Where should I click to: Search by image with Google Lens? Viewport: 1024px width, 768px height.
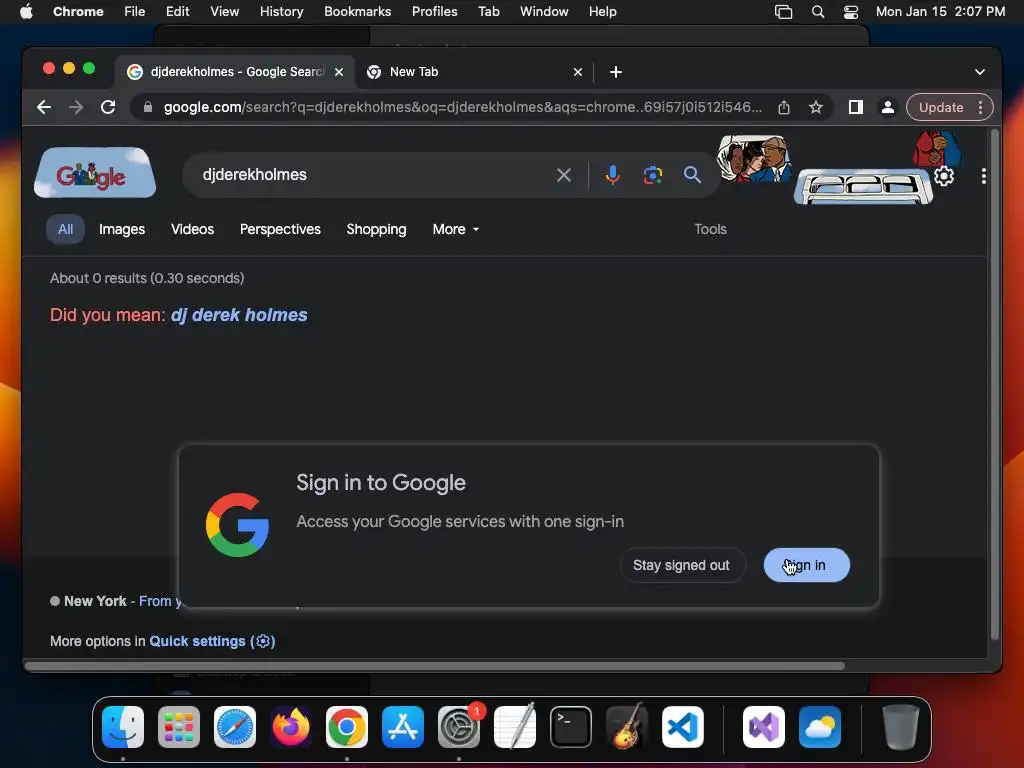tap(652, 175)
